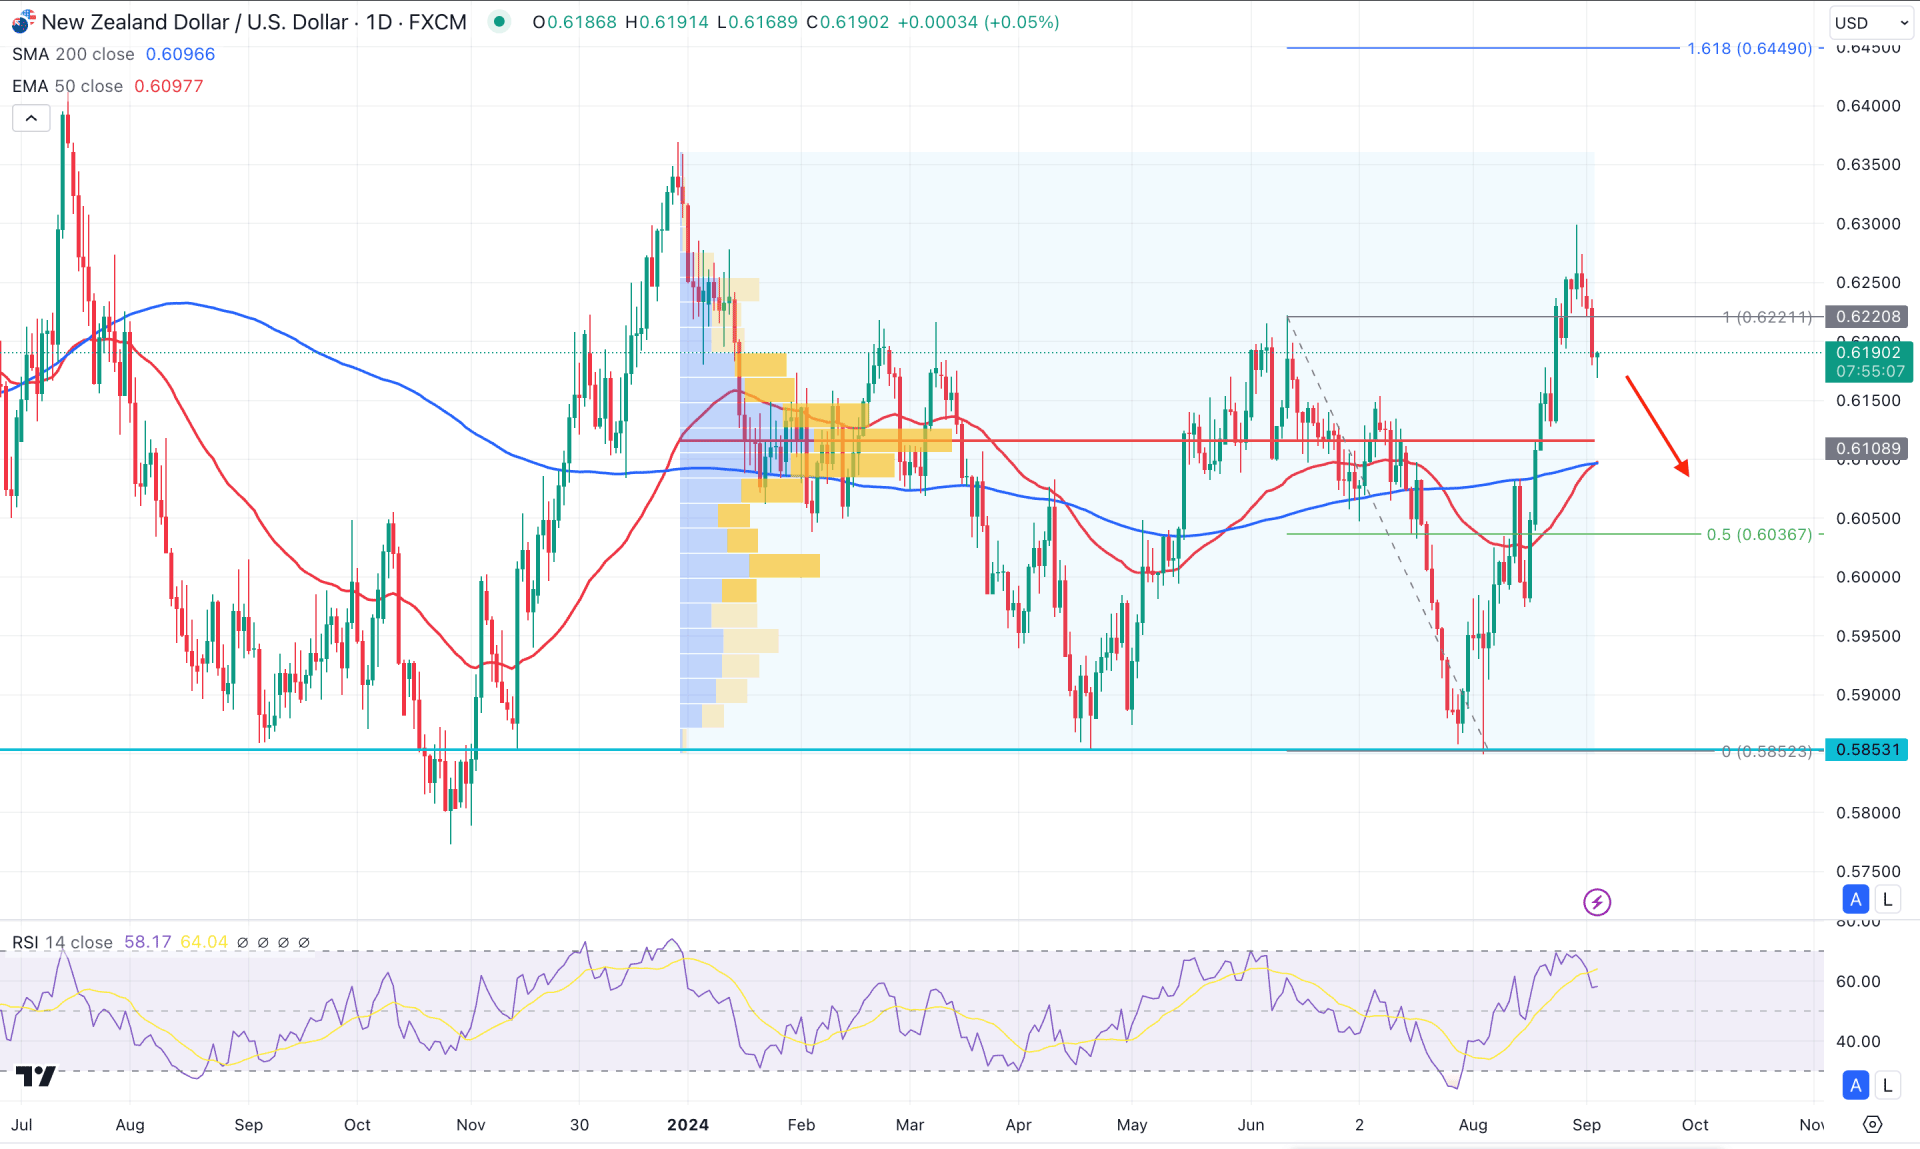
Task: Click the TradingView logo
Action: [36, 1076]
